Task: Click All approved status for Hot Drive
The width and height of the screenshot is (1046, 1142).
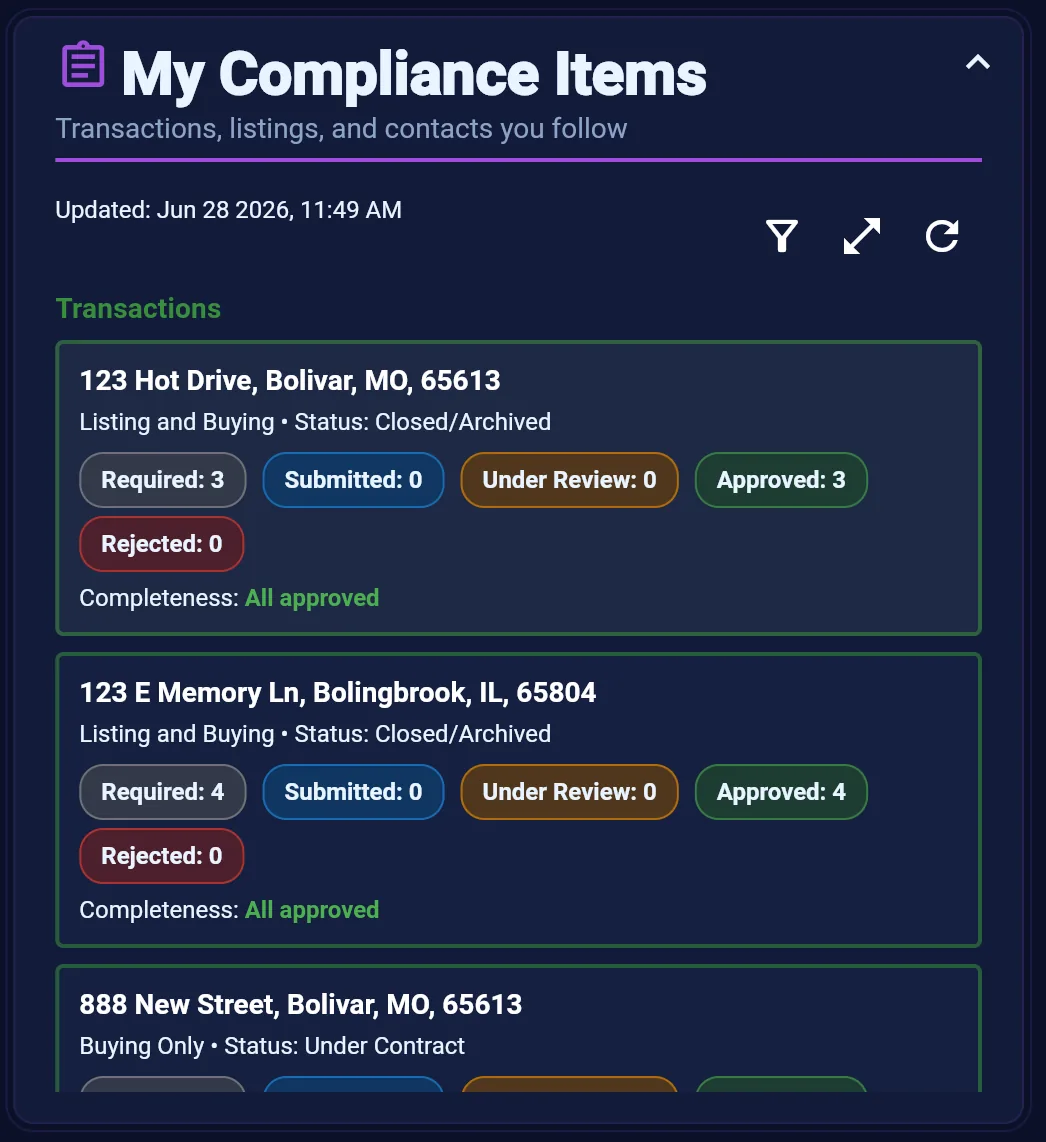Action: point(312,598)
